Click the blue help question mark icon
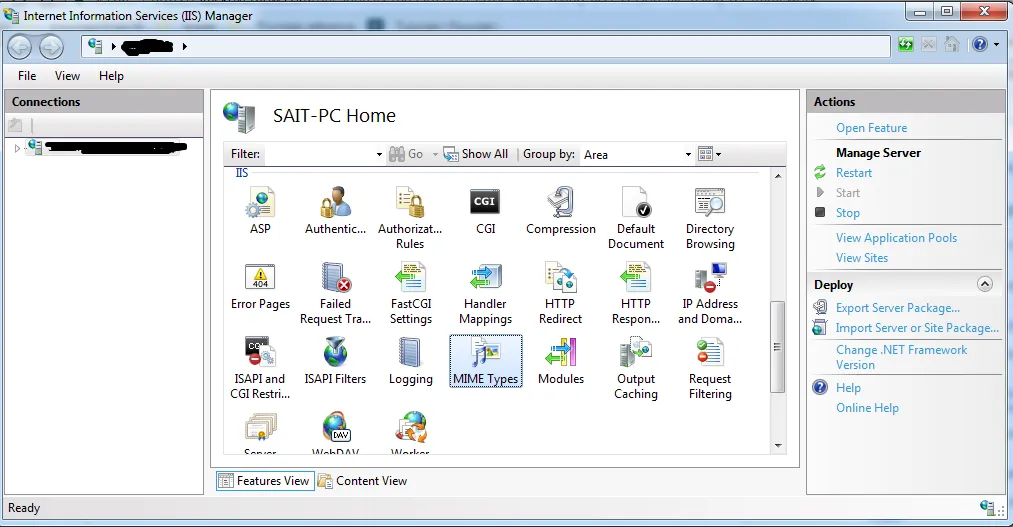 point(980,45)
